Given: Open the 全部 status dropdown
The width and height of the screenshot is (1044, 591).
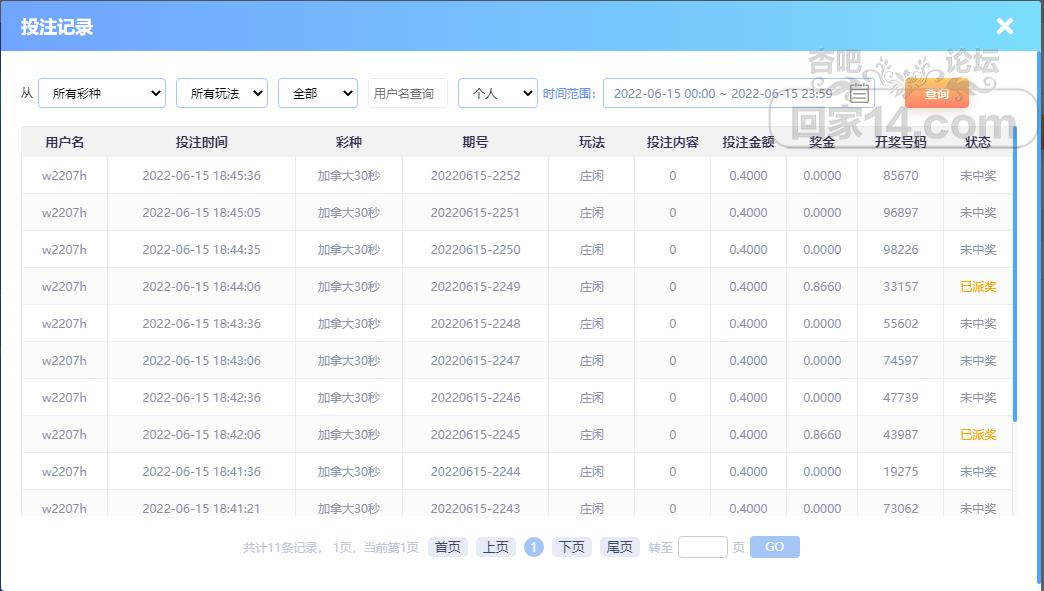Looking at the screenshot, I should point(317,93).
